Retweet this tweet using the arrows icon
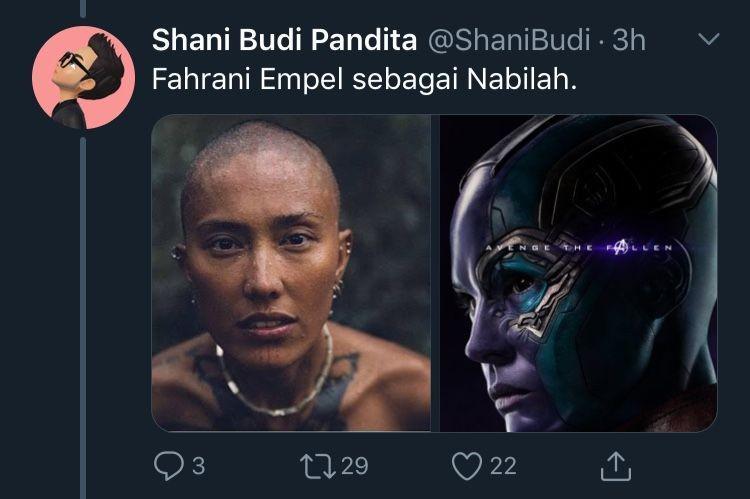 318,466
